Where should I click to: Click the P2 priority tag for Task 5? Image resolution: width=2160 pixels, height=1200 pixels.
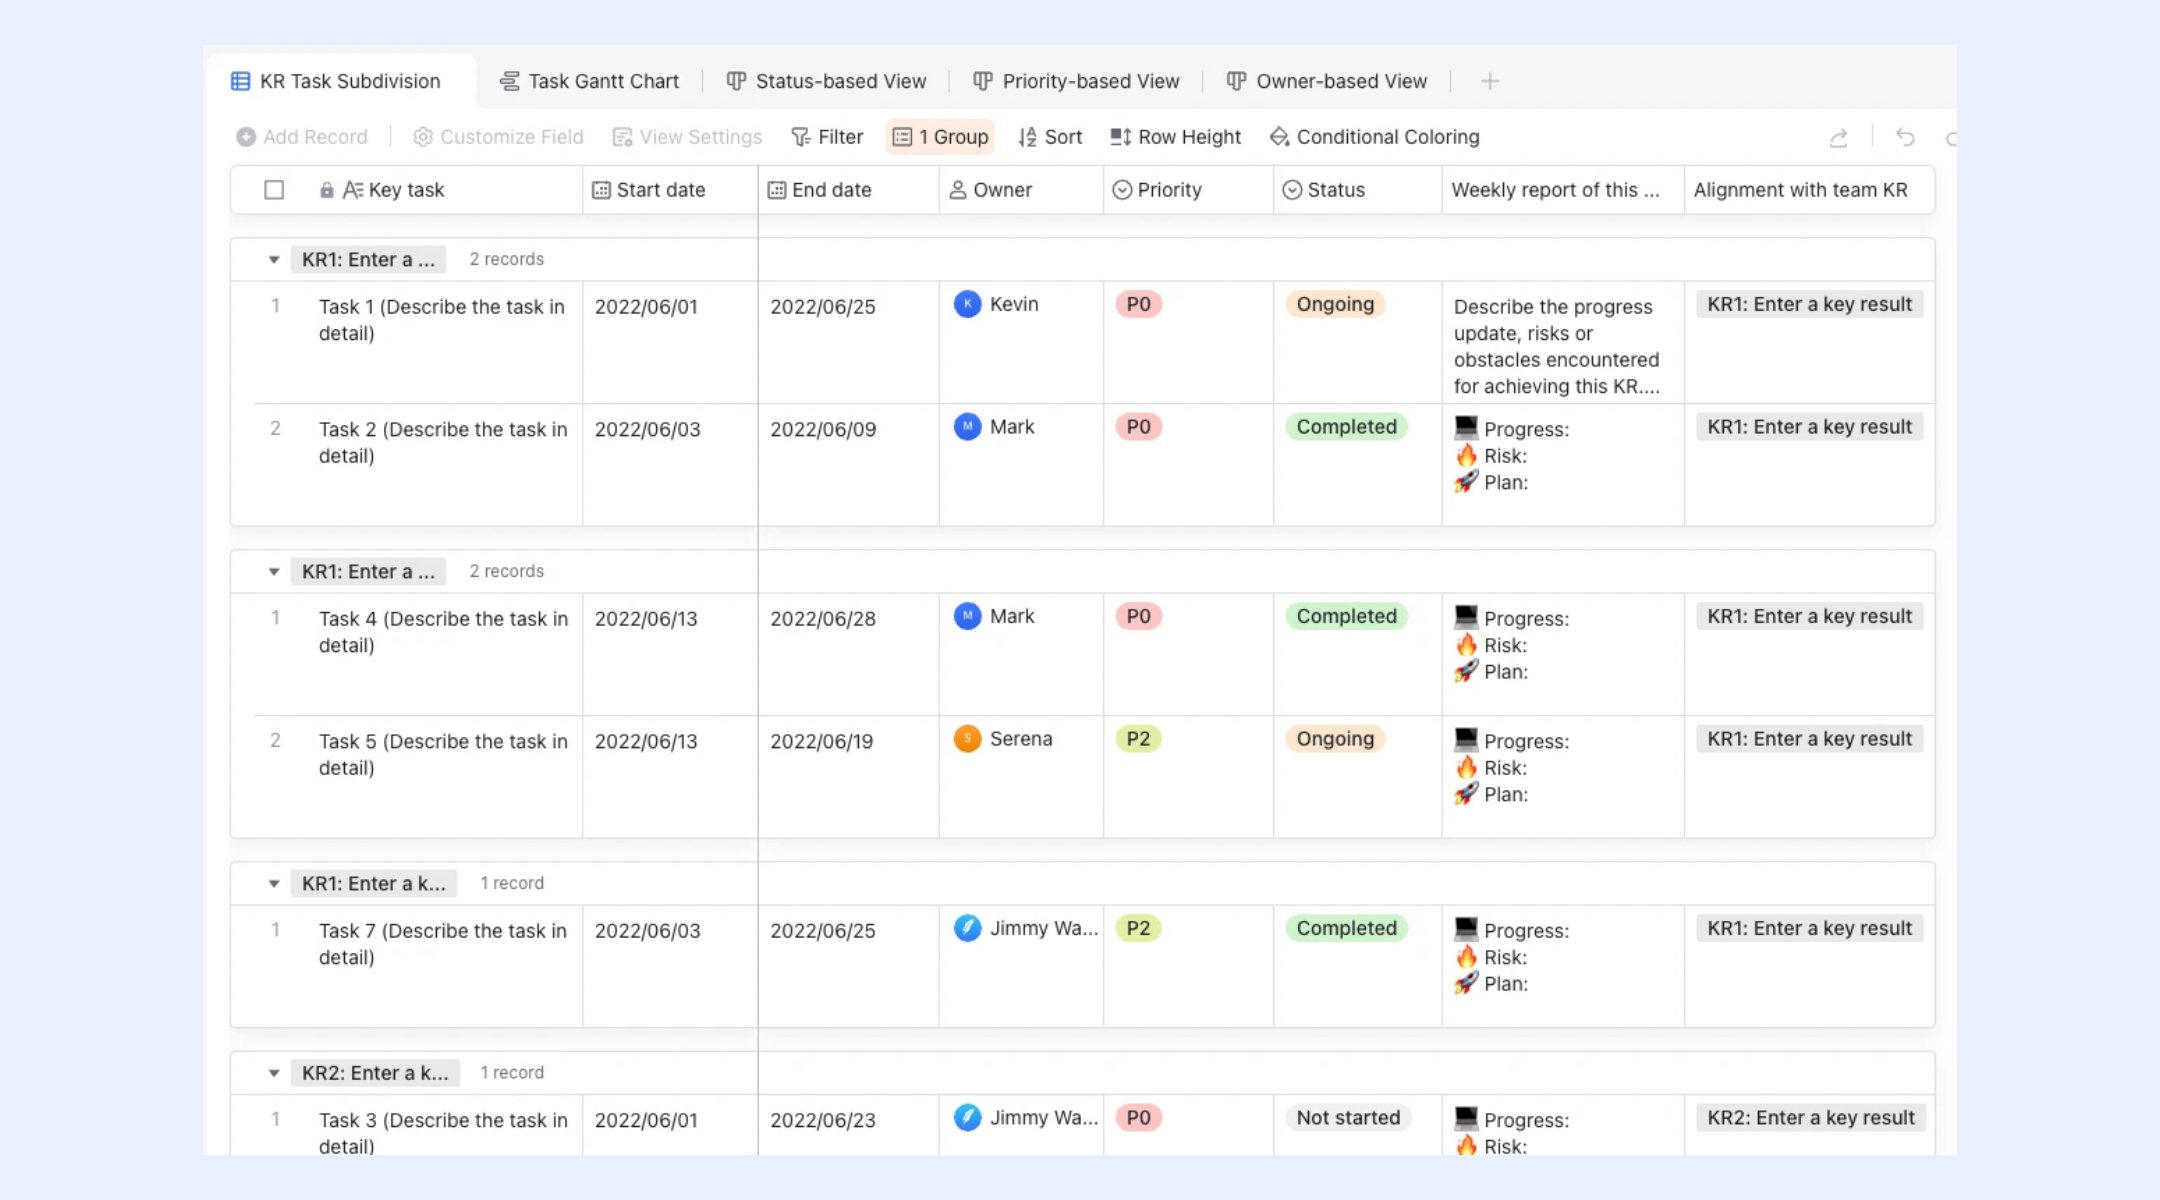tap(1138, 739)
